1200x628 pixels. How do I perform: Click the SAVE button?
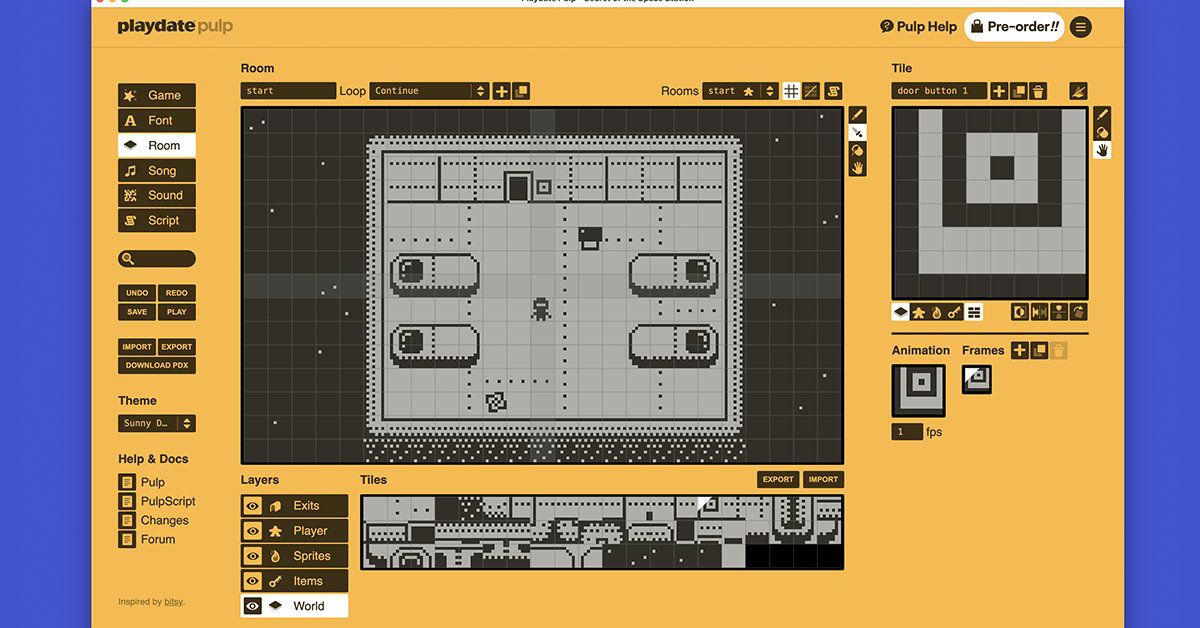(x=137, y=312)
